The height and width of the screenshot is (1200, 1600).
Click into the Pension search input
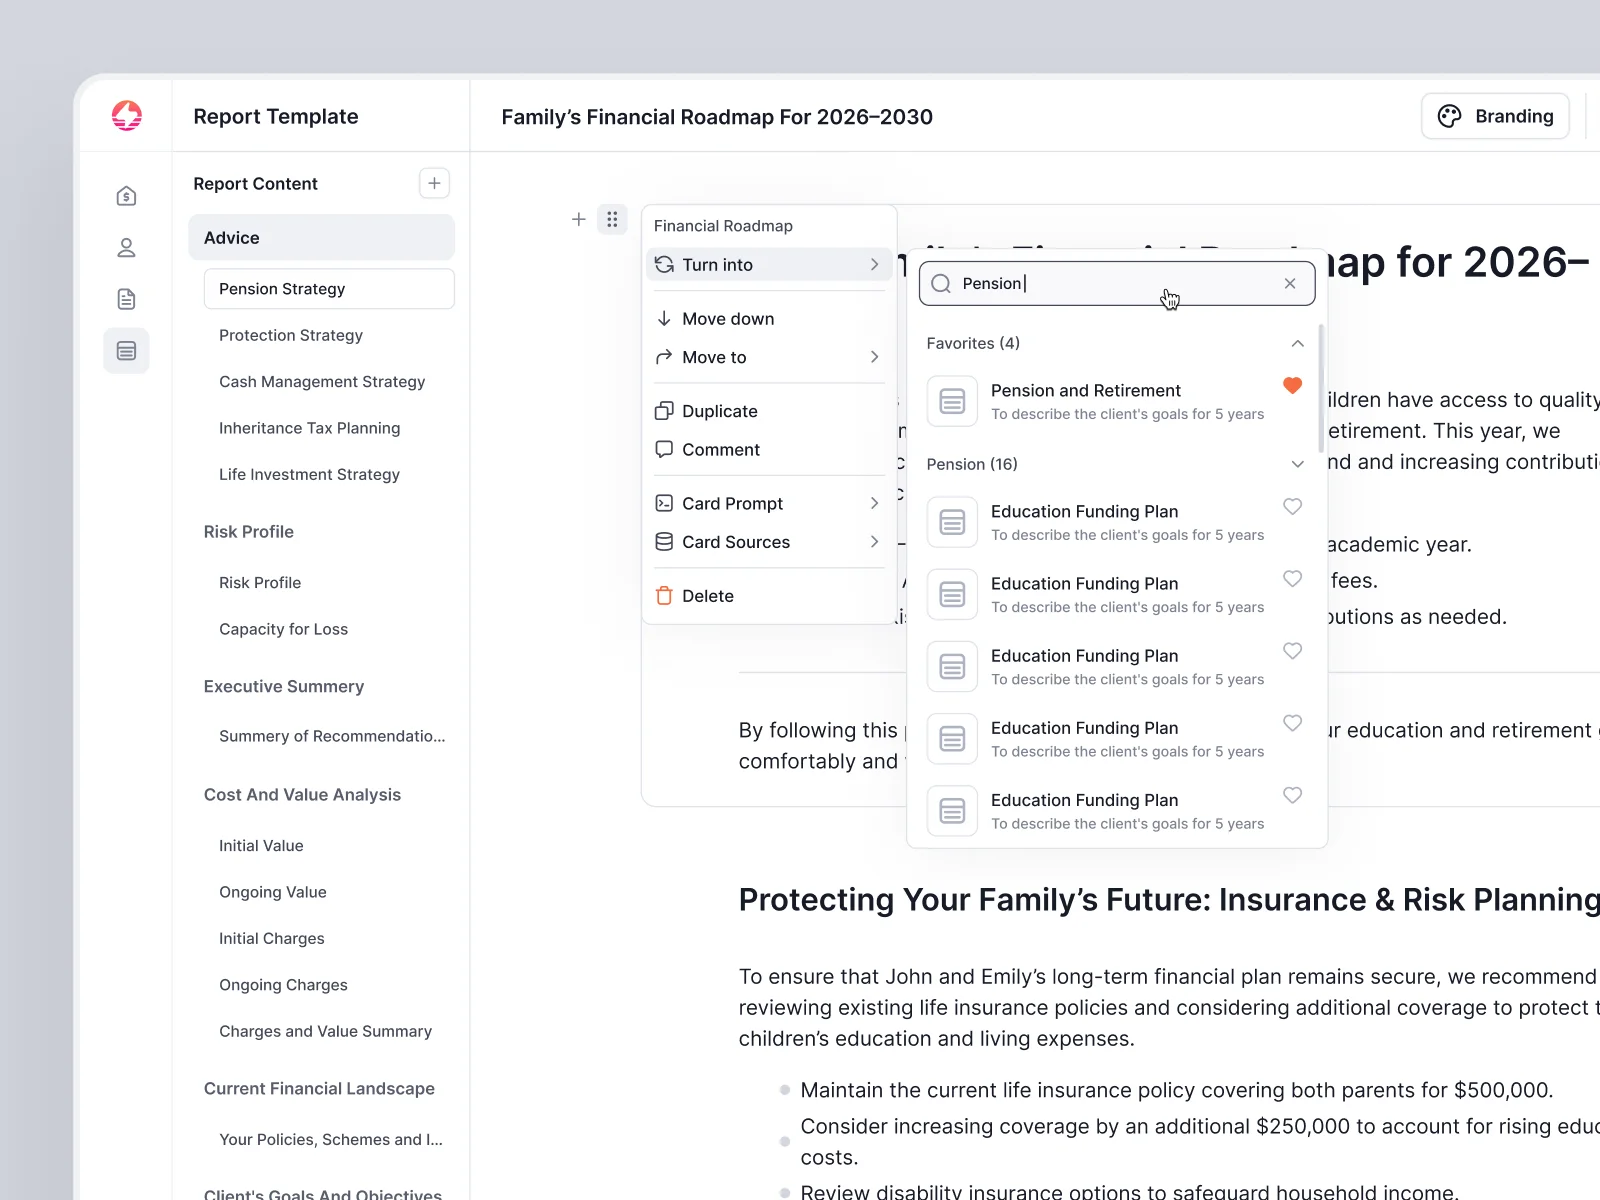[1116, 284]
